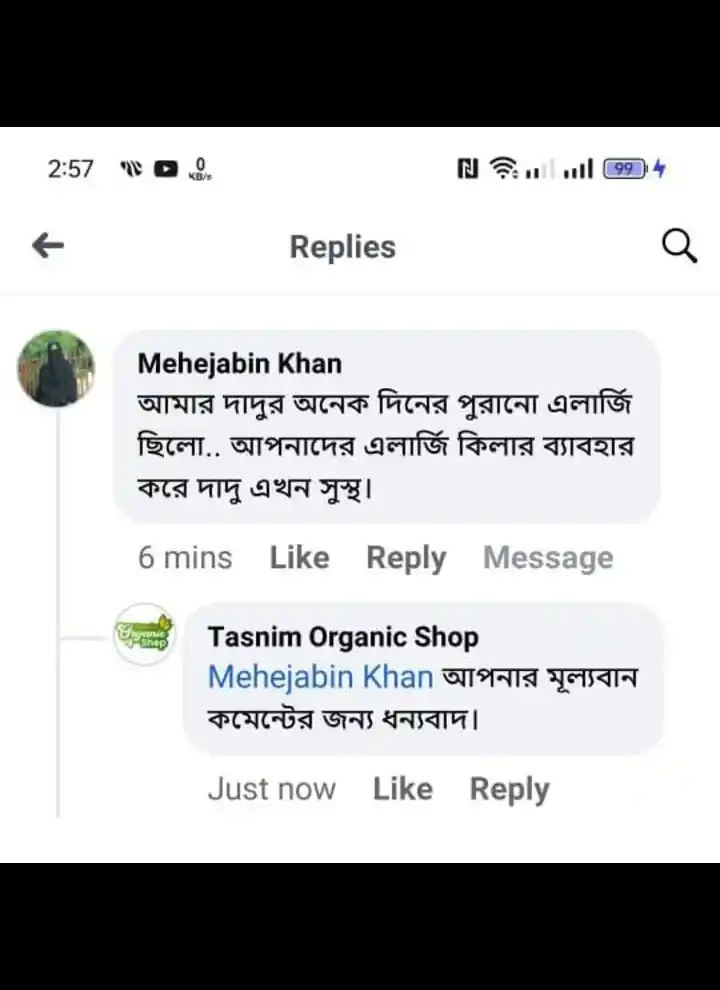Tap the Wi-Fi status icon

503,169
